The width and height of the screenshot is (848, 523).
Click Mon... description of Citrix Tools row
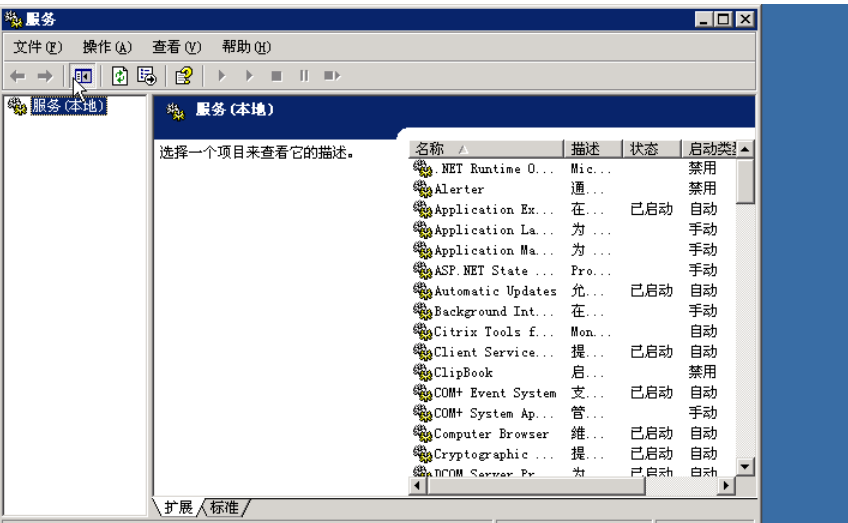591,332
